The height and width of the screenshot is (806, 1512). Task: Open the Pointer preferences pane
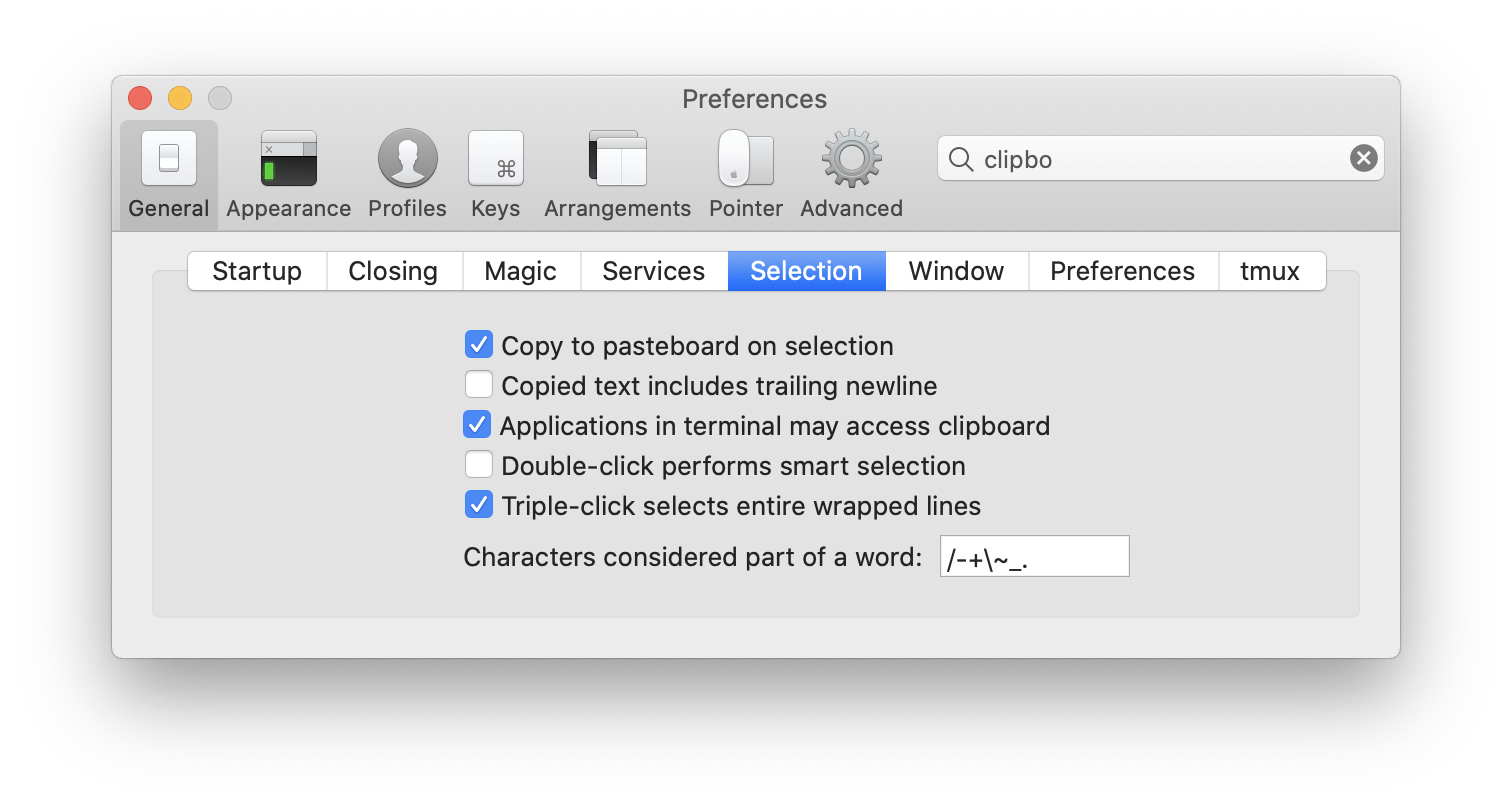[746, 174]
